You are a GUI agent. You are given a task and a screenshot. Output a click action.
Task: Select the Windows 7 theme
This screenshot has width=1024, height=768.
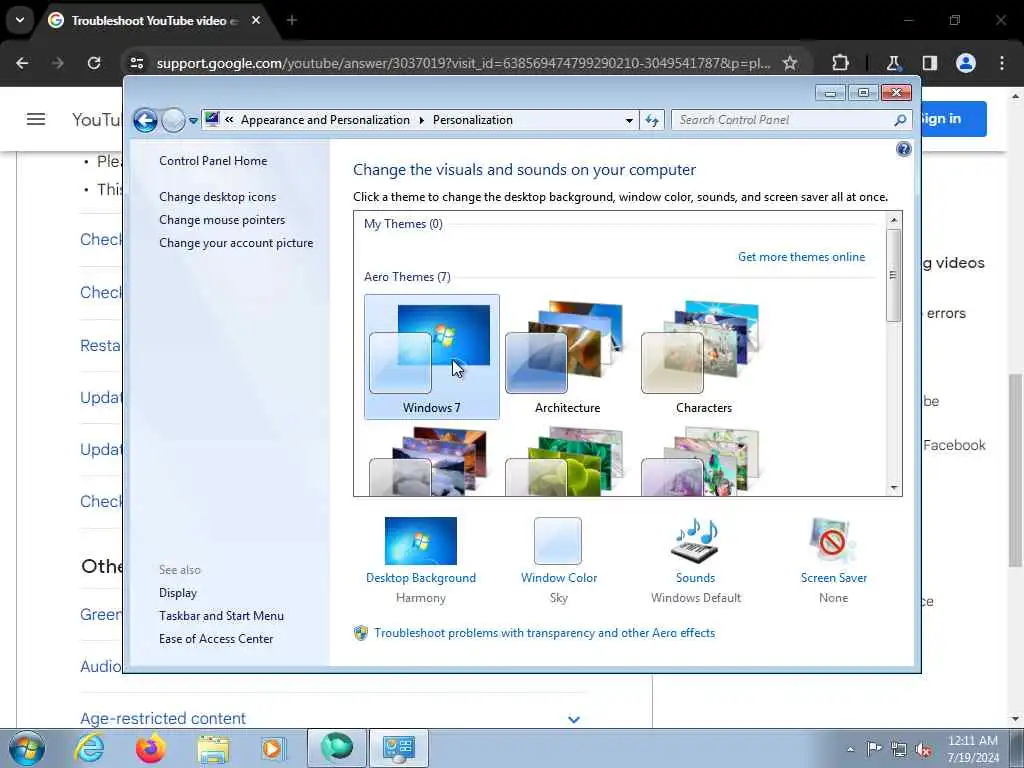click(x=432, y=357)
